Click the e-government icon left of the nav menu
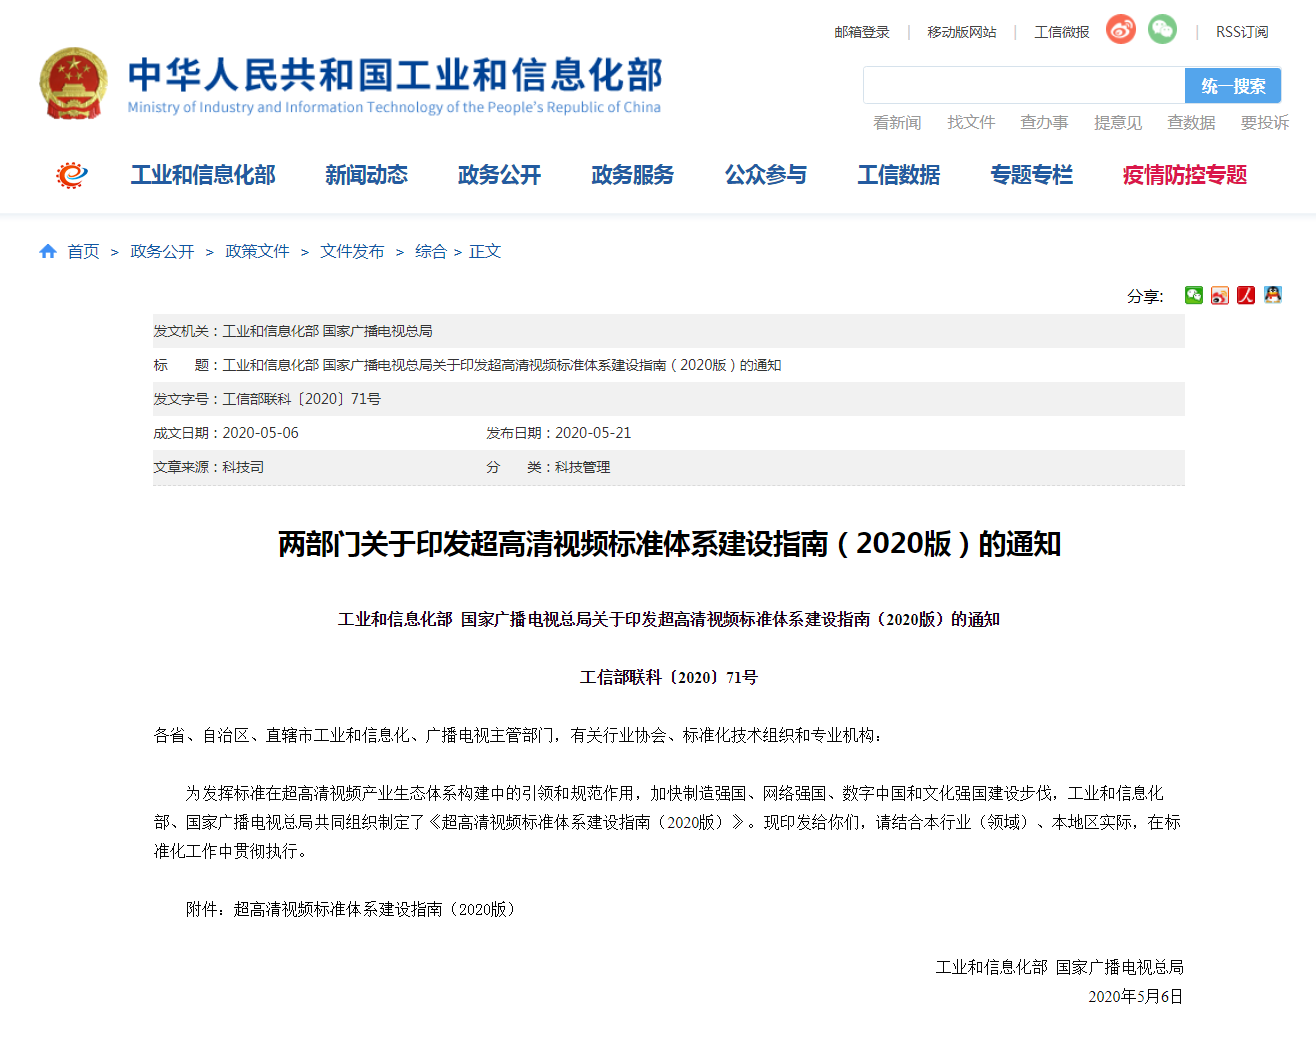The height and width of the screenshot is (1038, 1316). coord(71,175)
